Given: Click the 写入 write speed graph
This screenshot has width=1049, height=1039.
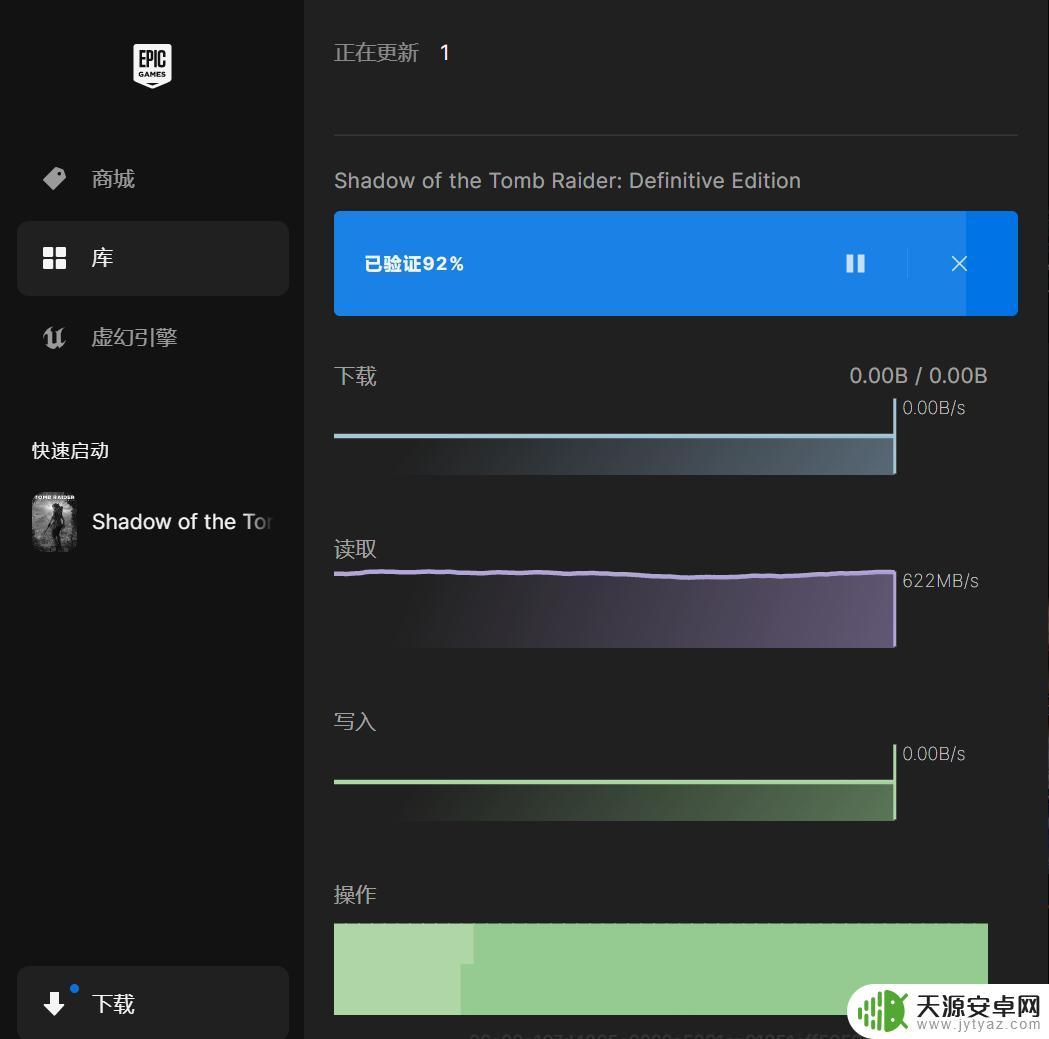Looking at the screenshot, I should [x=615, y=782].
